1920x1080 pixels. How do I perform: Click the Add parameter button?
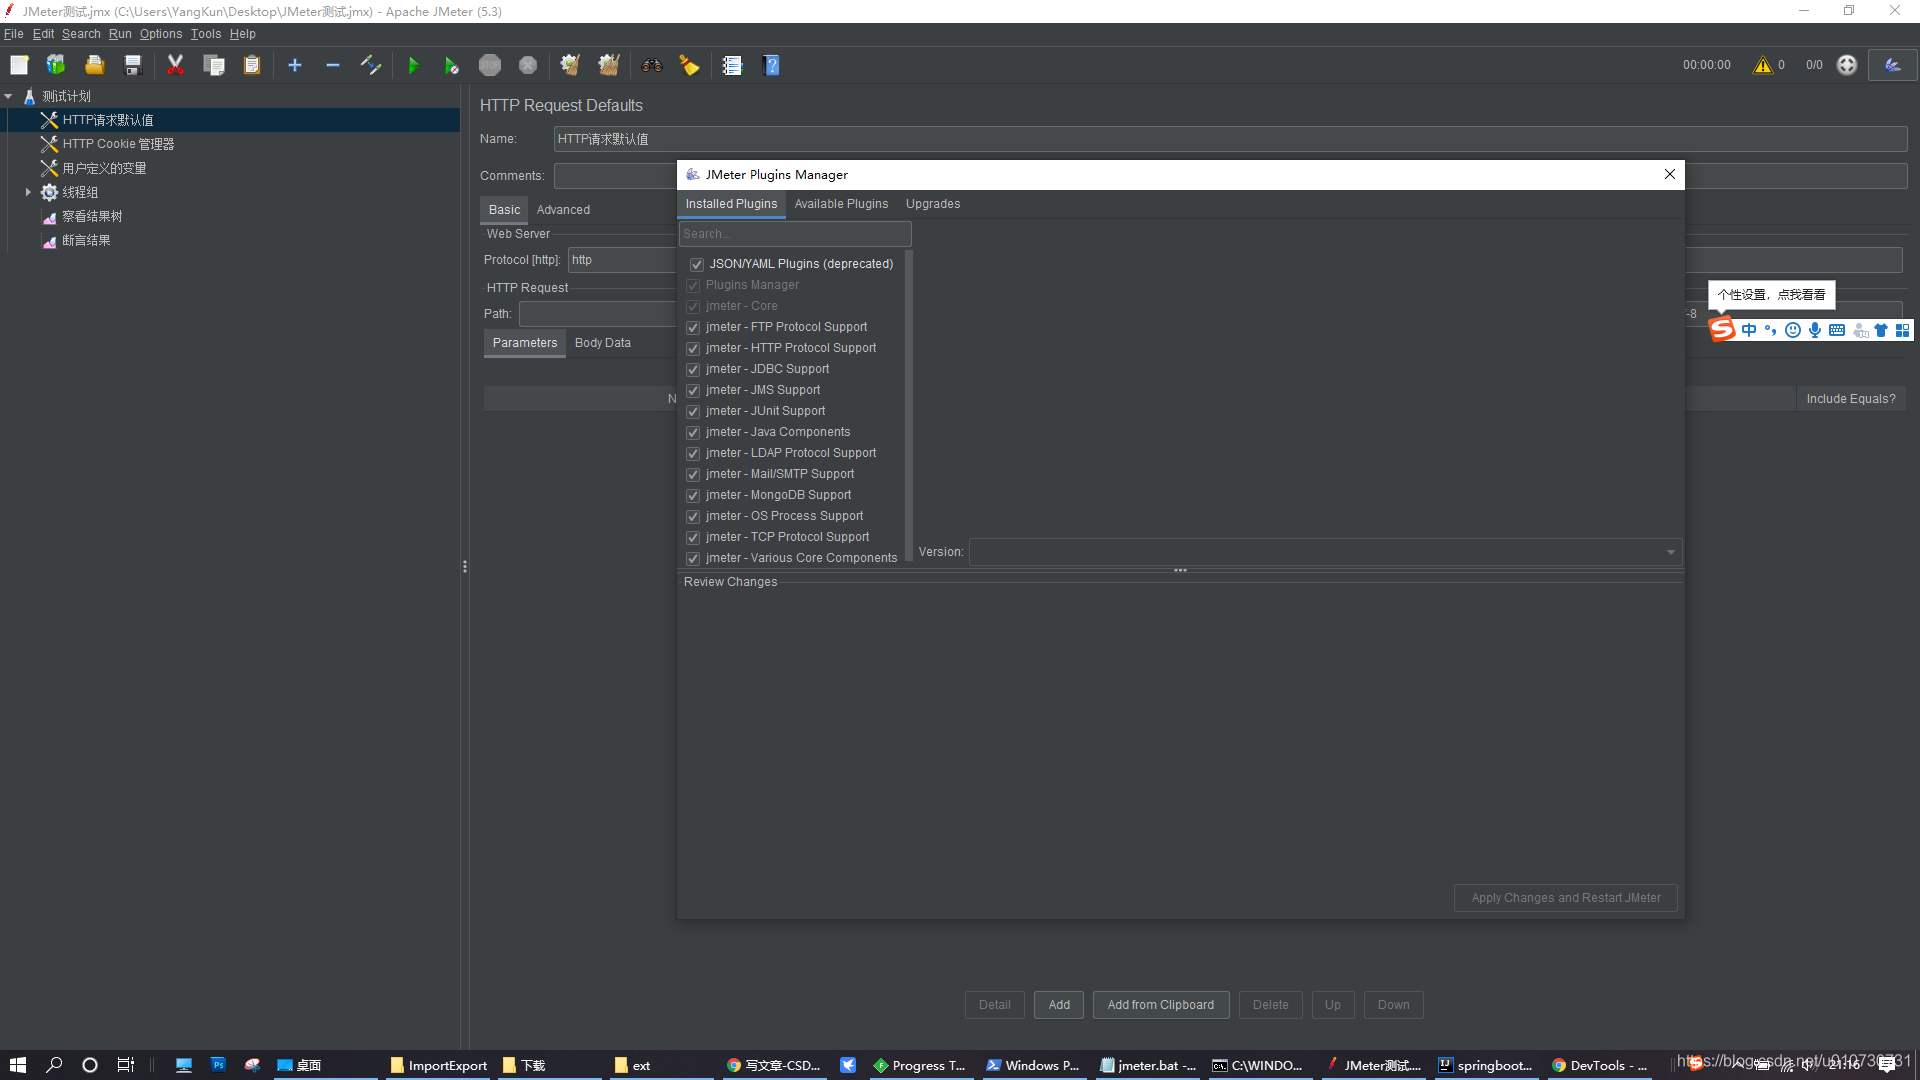[1058, 1005]
